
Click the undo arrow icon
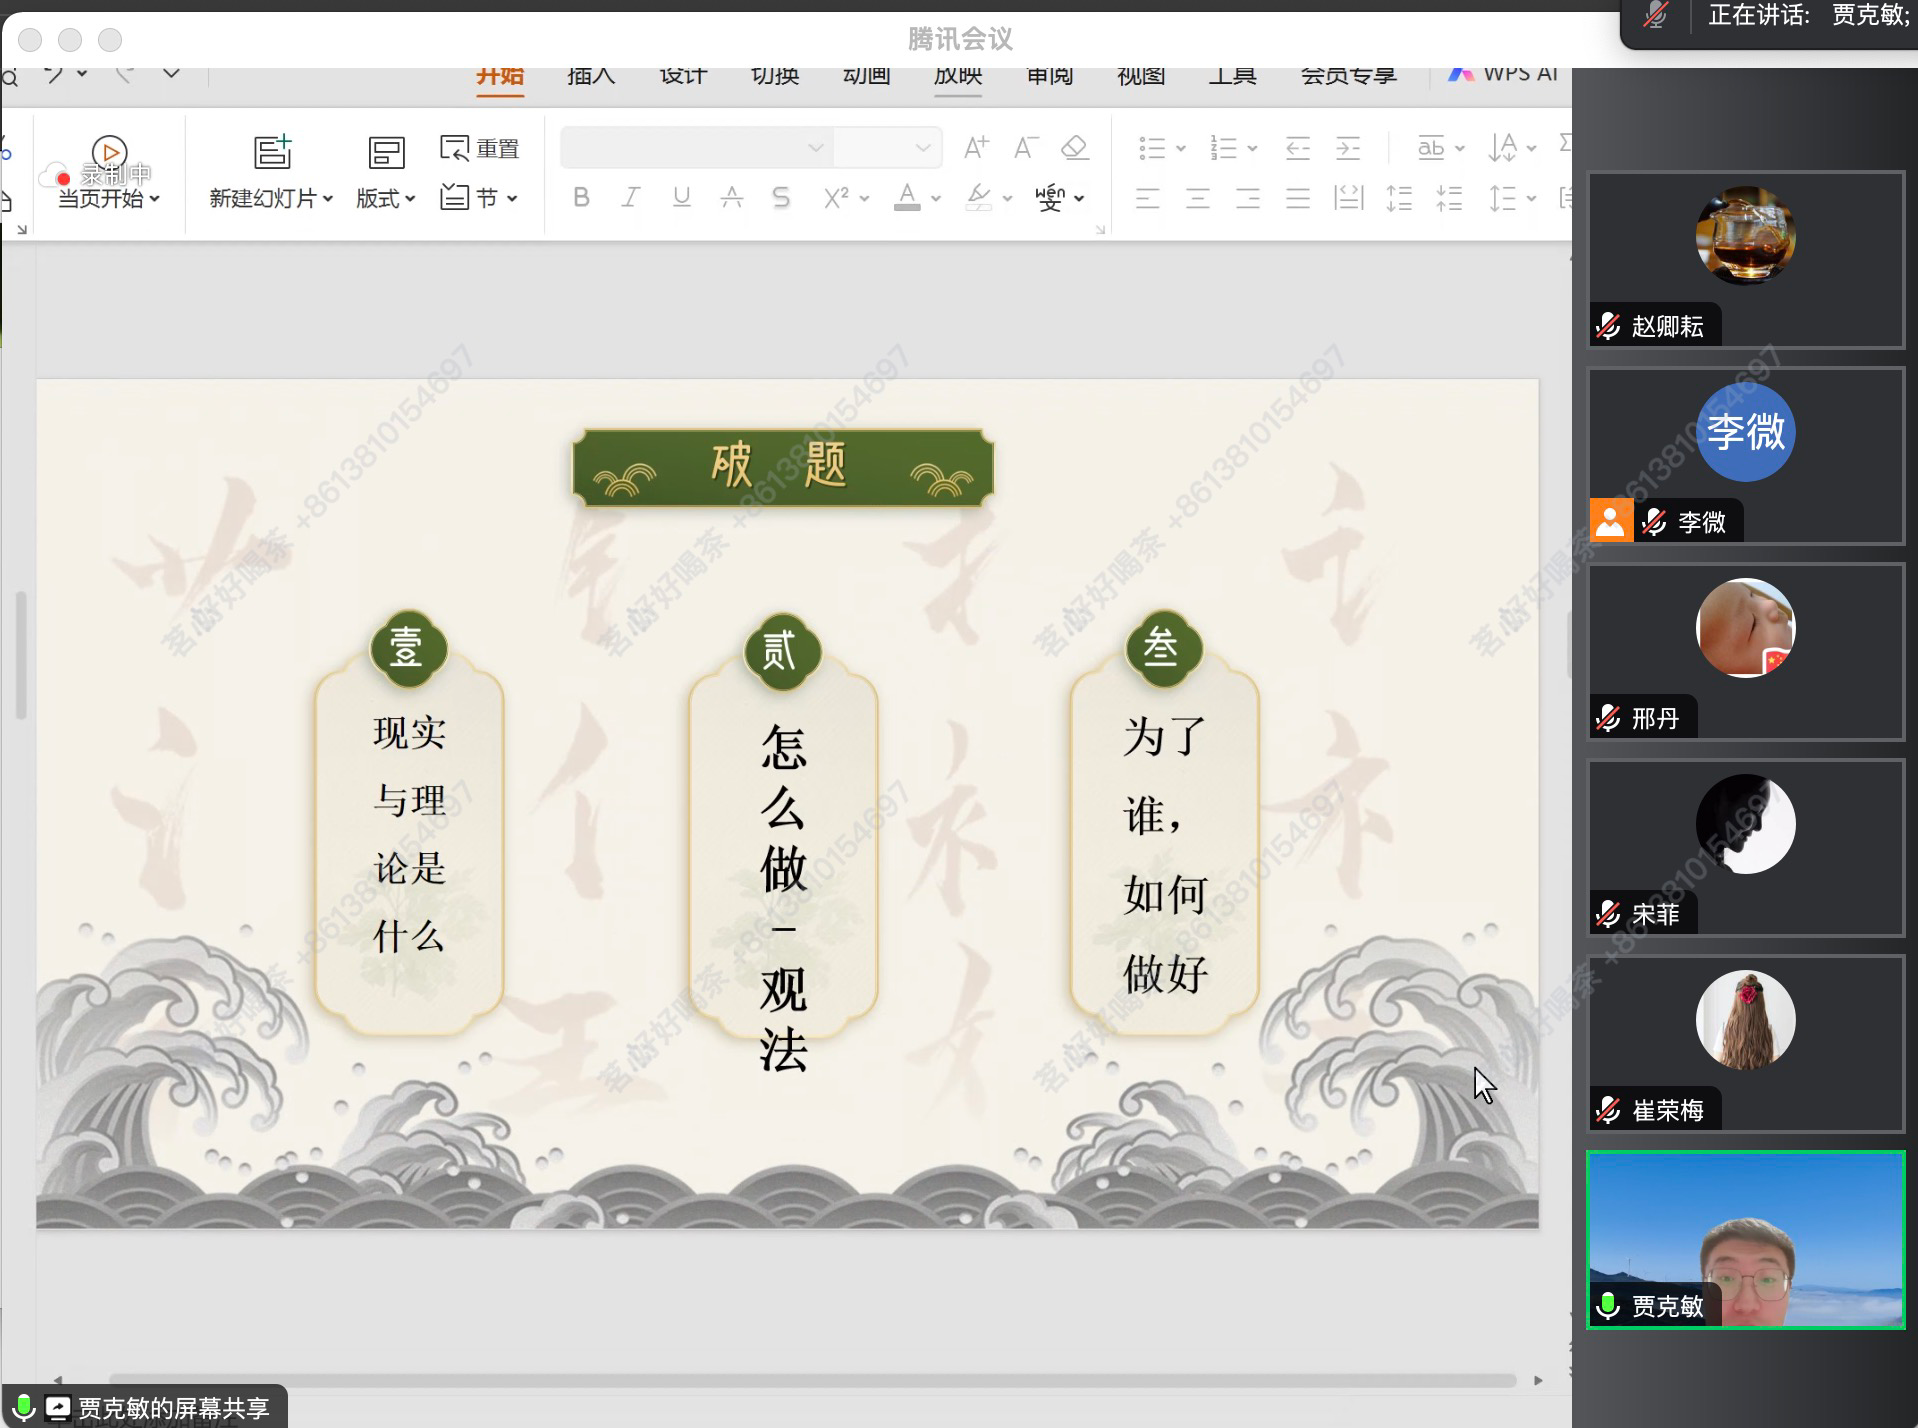click(x=55, y=74)
